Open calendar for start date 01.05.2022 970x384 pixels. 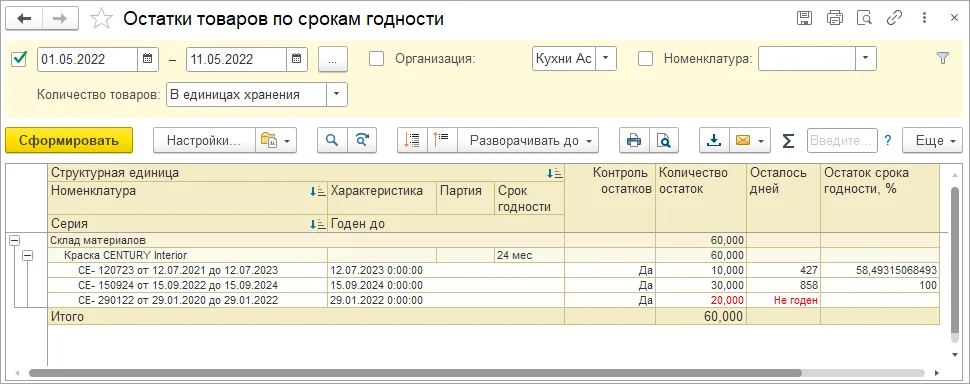click(147, 59)
